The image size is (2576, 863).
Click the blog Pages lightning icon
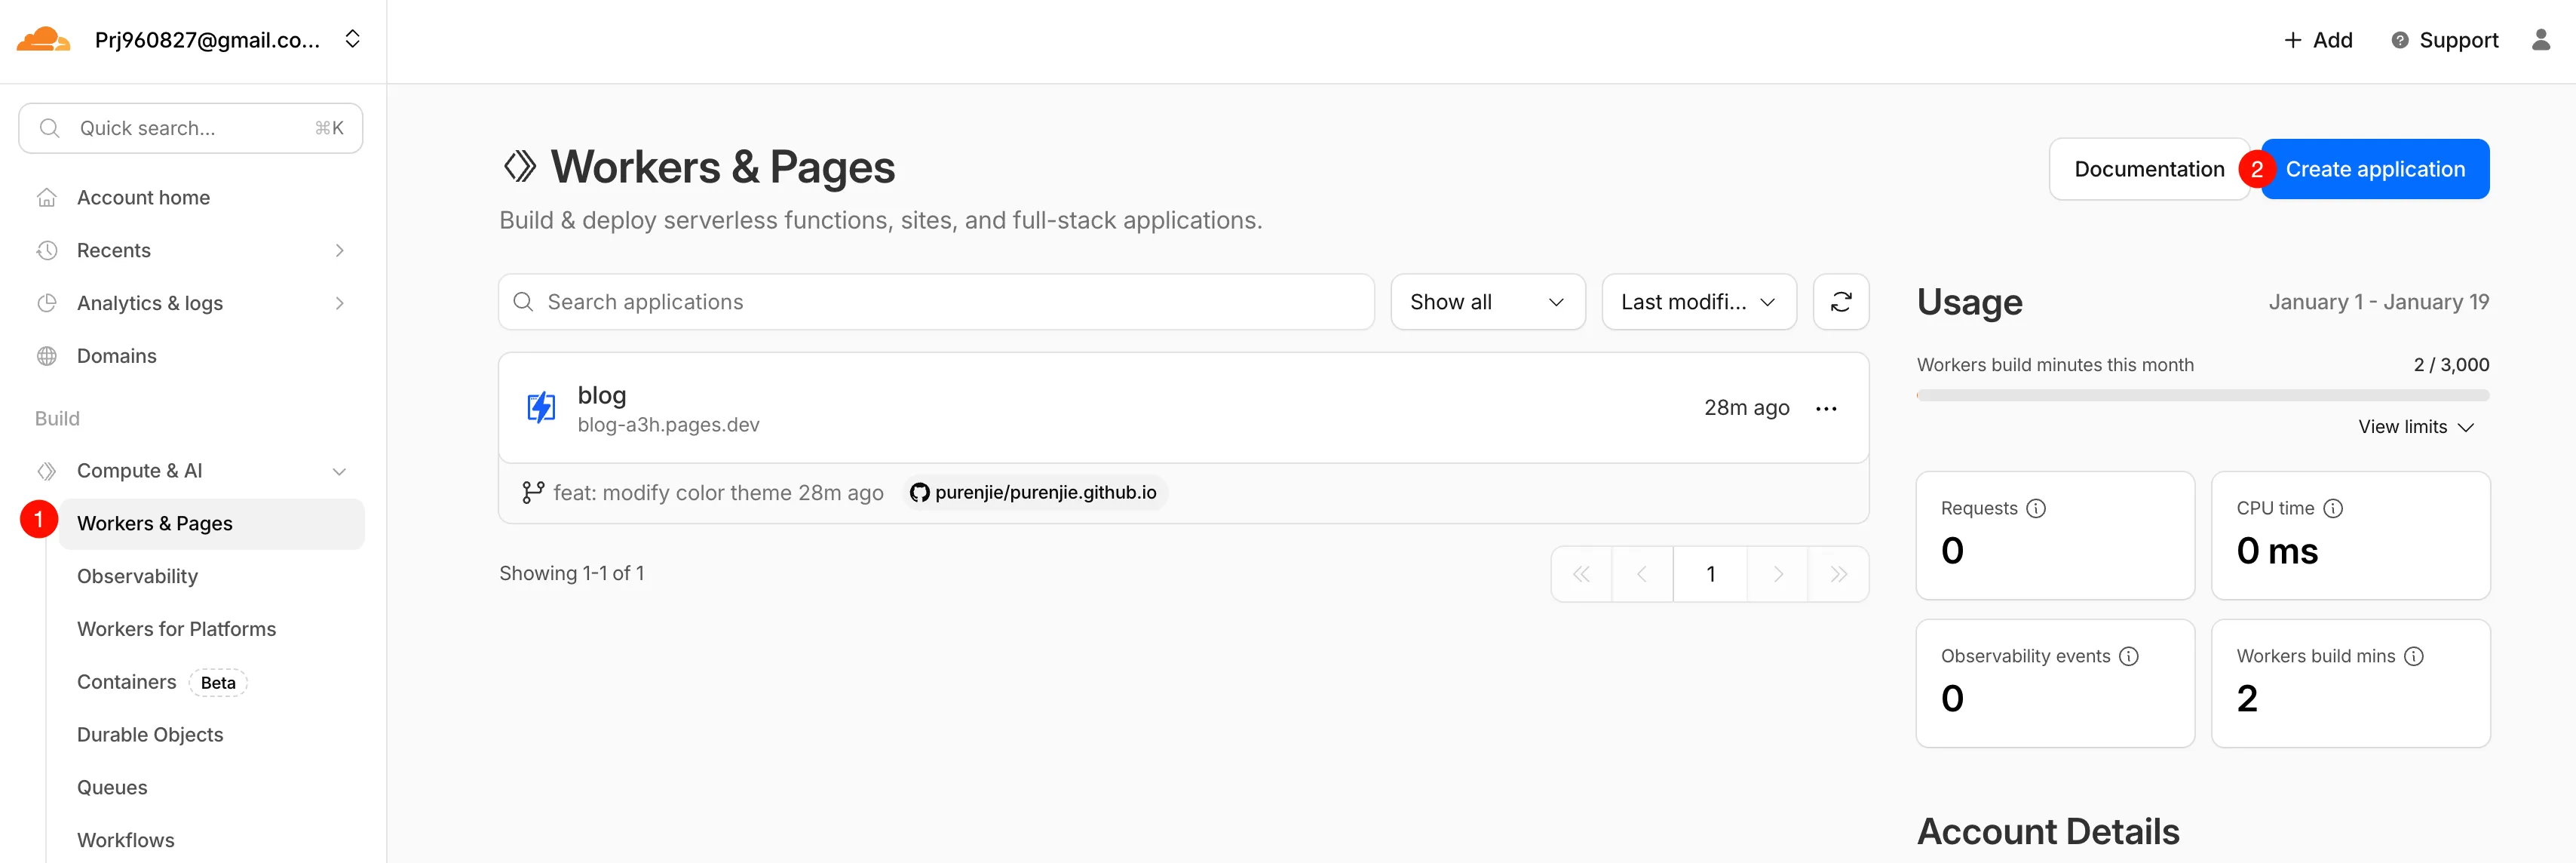(x=541, y=408)
